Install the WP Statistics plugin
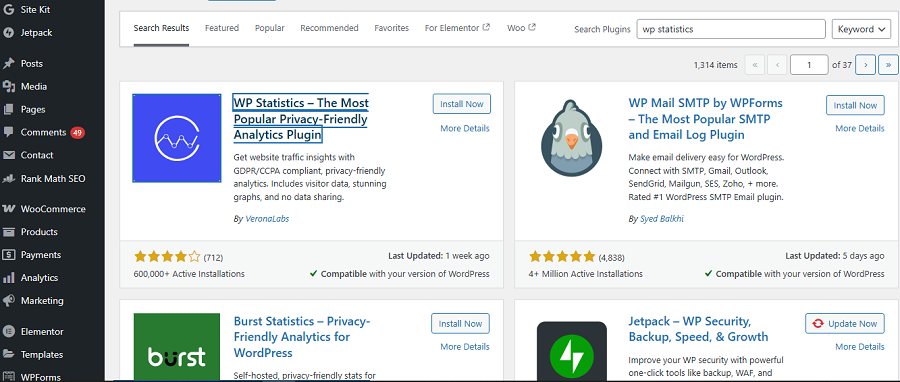This screenshot has height=382, width=900. click(461, 104)
